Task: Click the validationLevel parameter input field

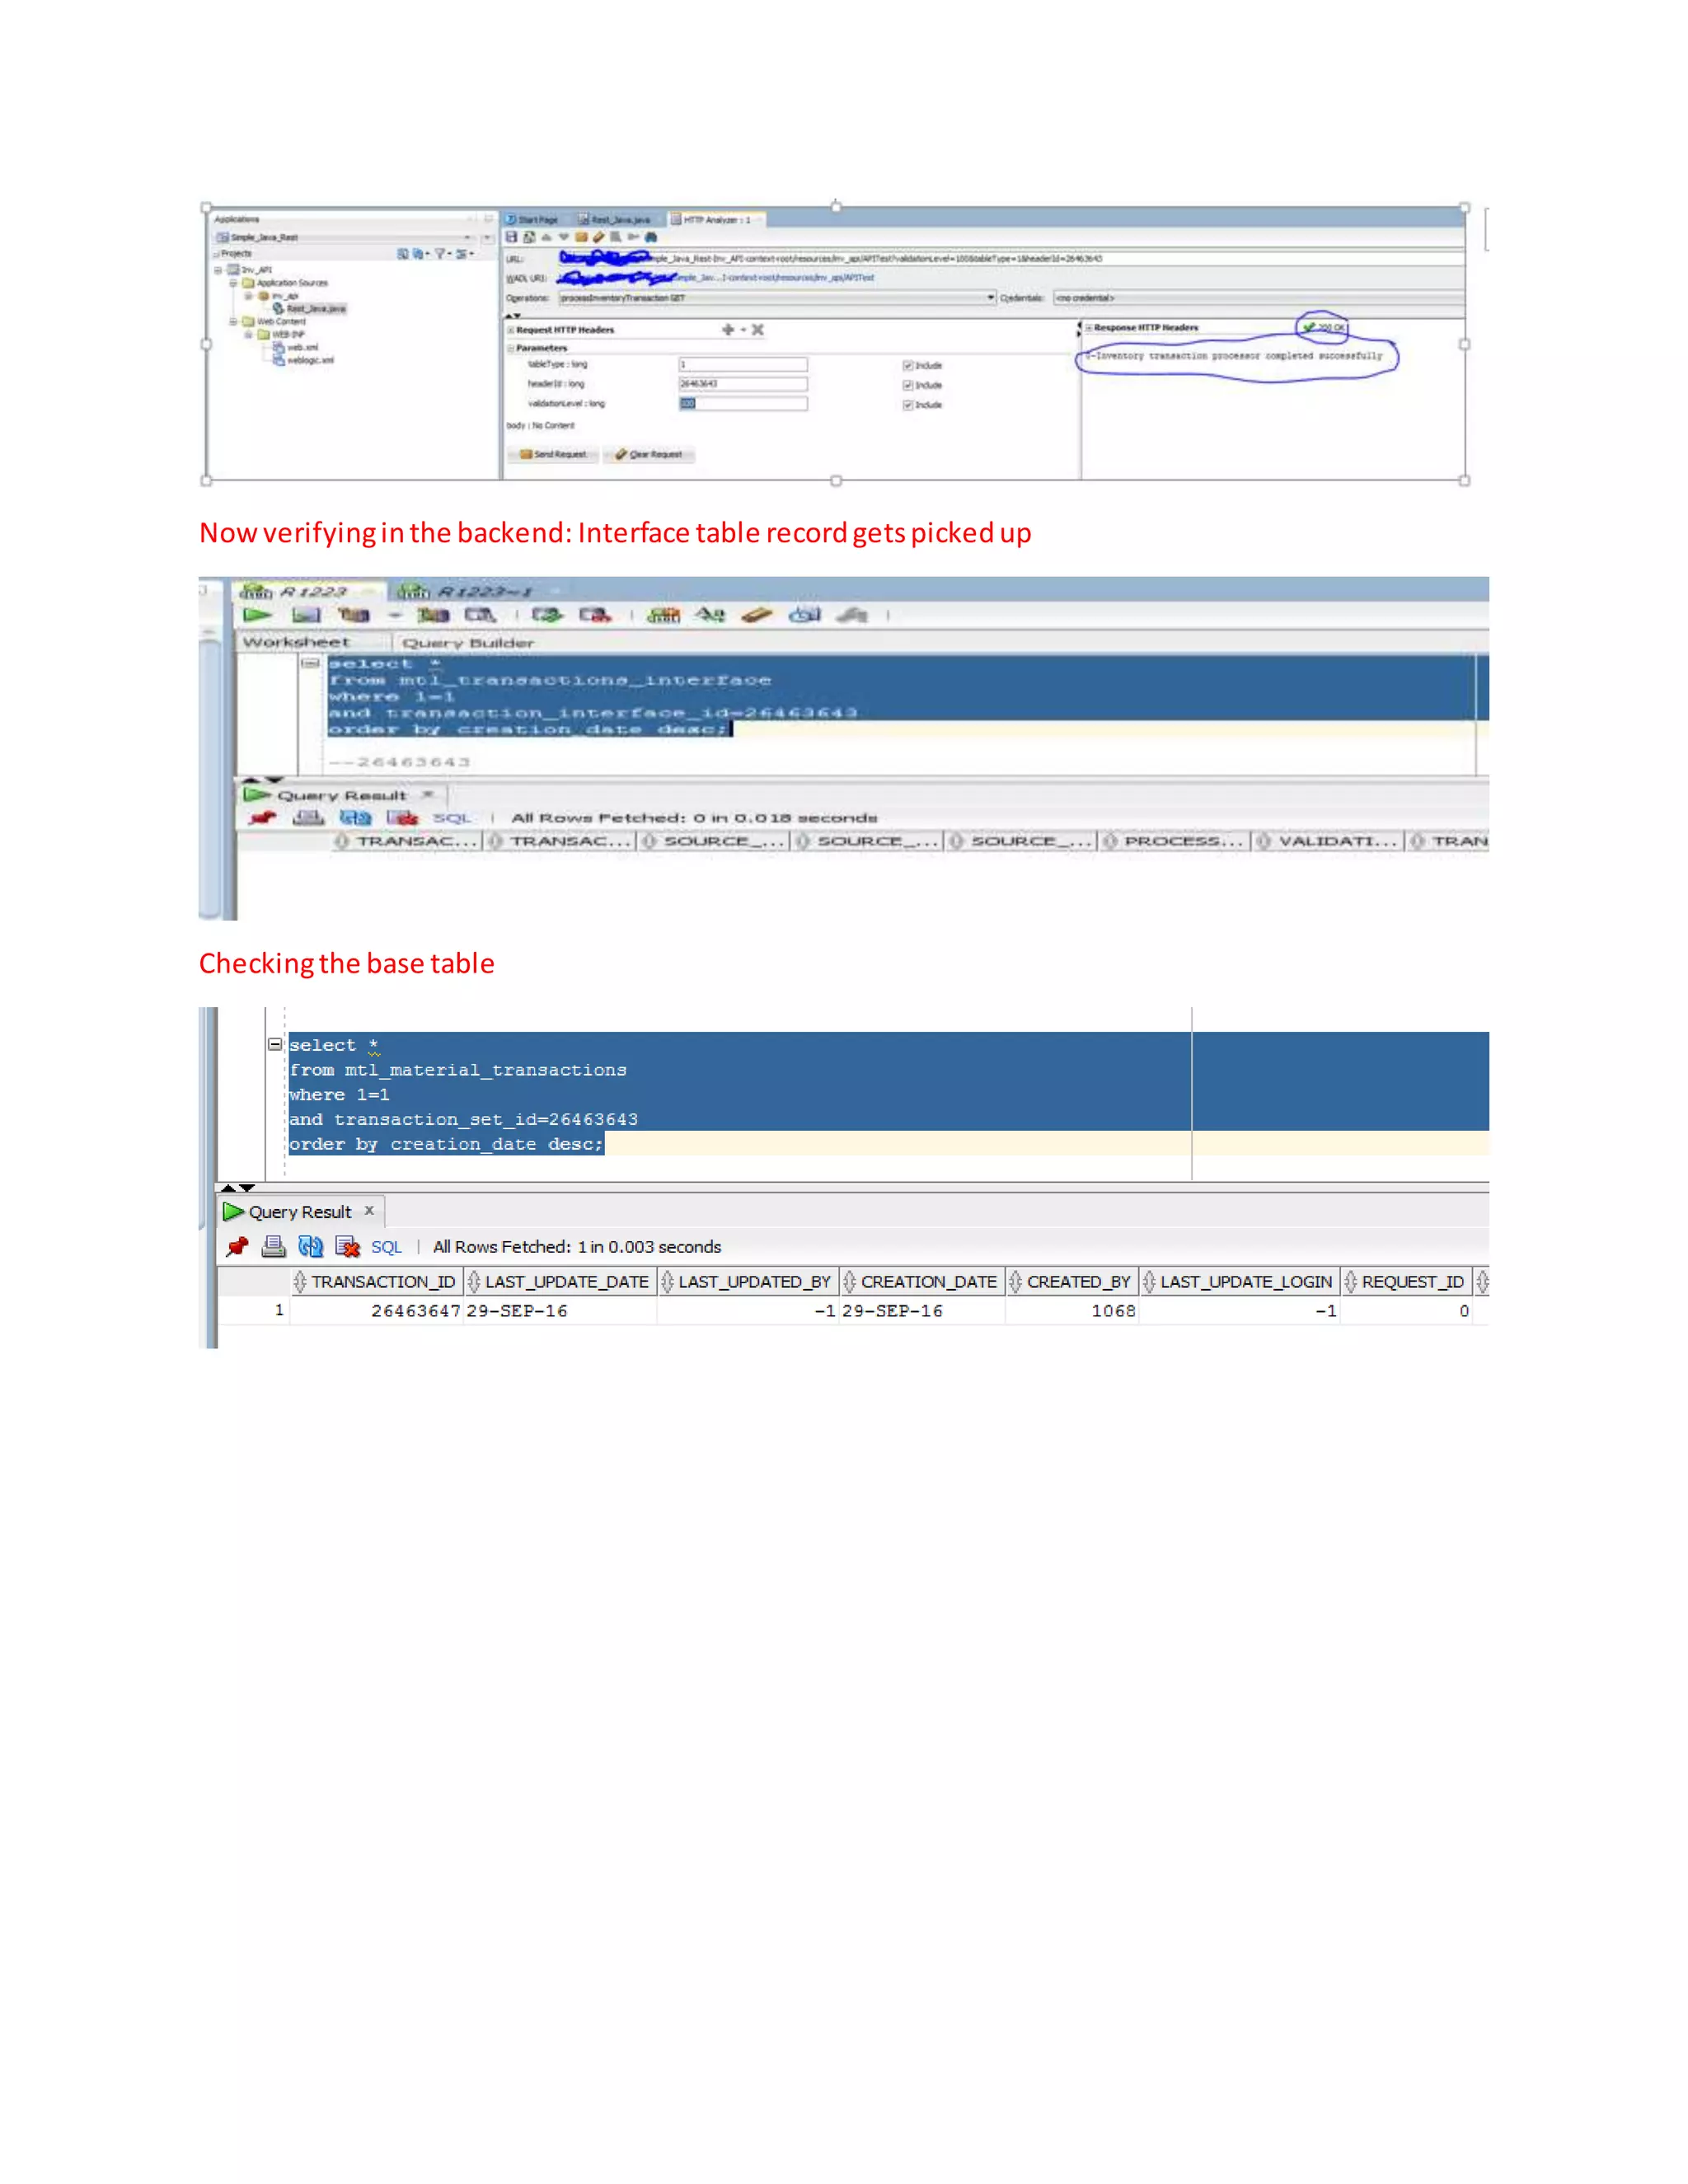Action: pos(742,404)
